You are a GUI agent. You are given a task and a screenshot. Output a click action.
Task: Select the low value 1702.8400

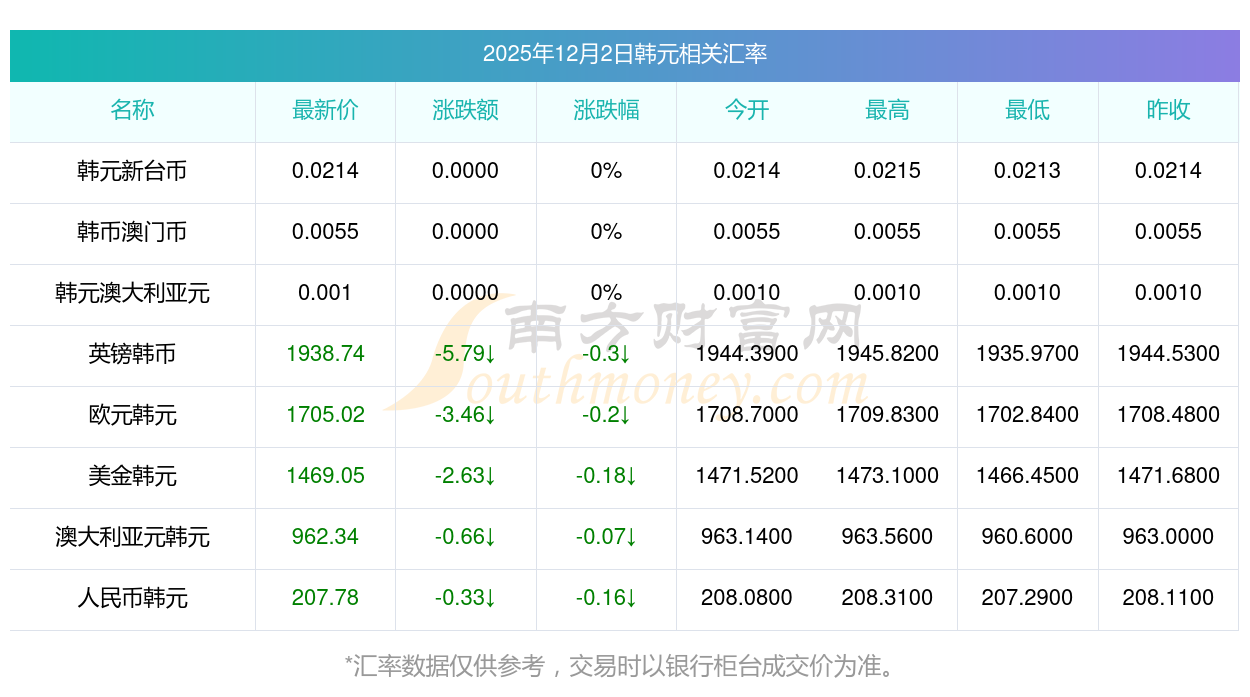click(x=1027, y=415)
